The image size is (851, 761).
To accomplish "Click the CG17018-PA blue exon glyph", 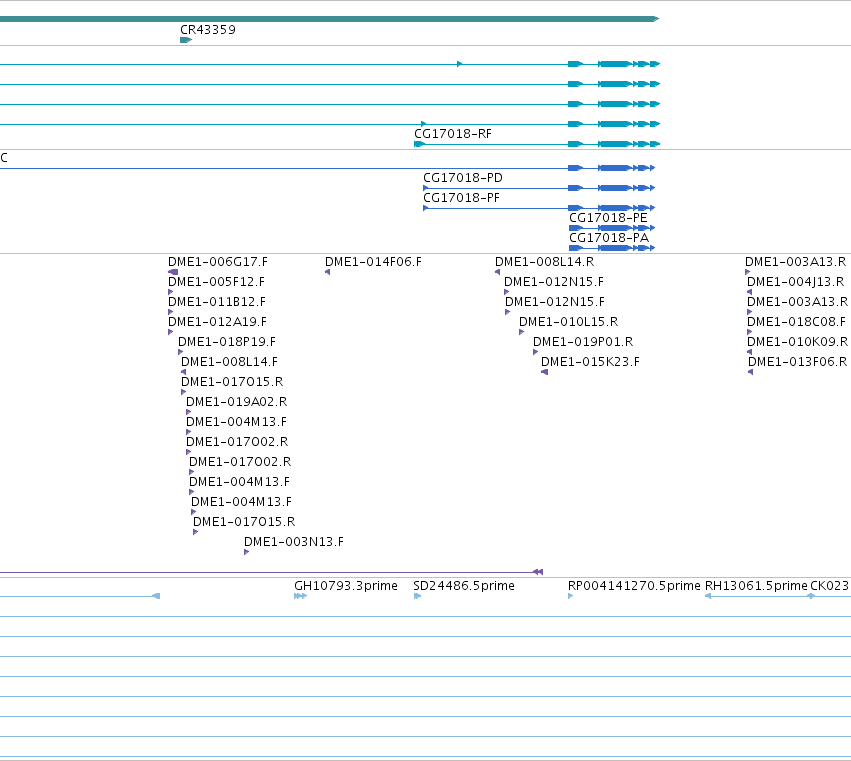I will (612, 248).
